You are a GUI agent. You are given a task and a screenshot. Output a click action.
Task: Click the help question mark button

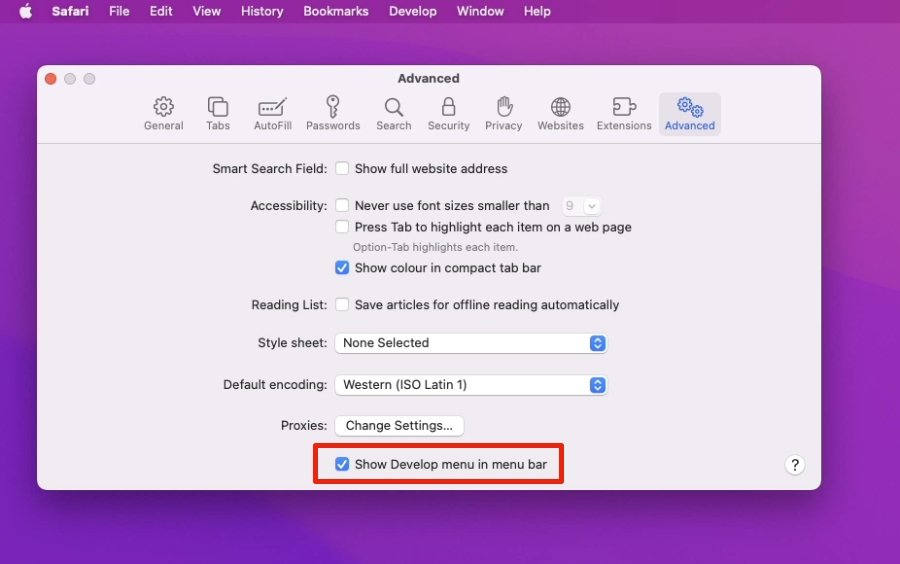(794, 465)
